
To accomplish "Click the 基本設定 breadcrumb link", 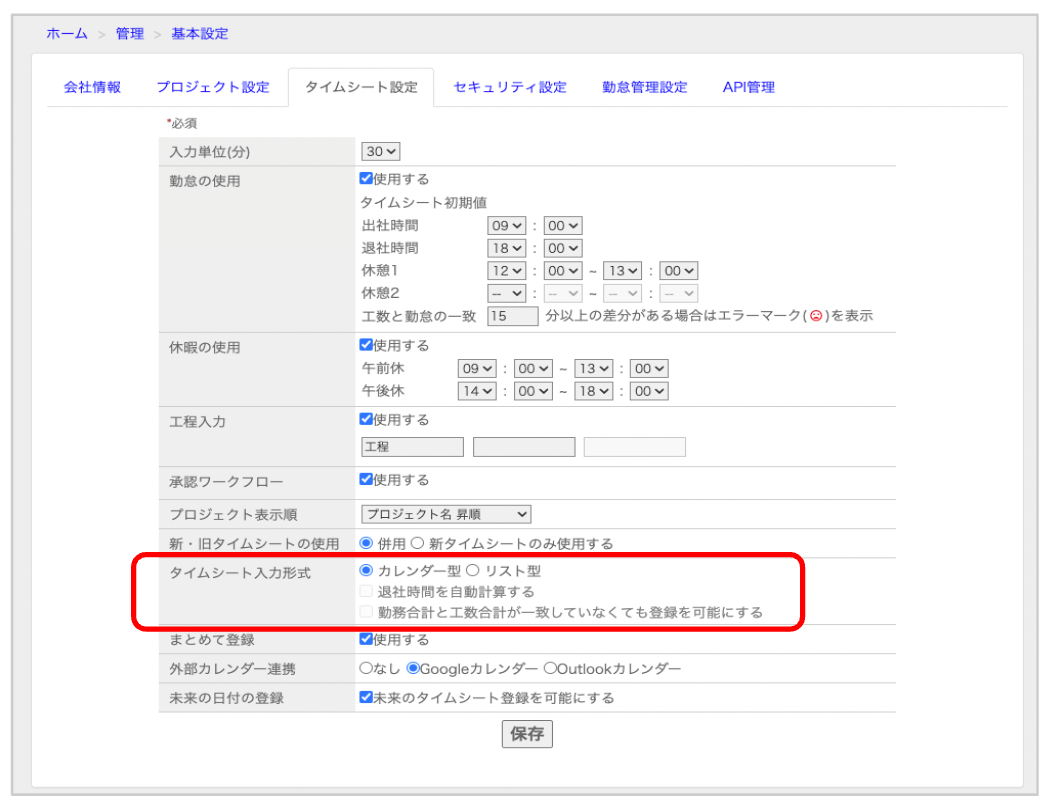I will coord(200,33).
